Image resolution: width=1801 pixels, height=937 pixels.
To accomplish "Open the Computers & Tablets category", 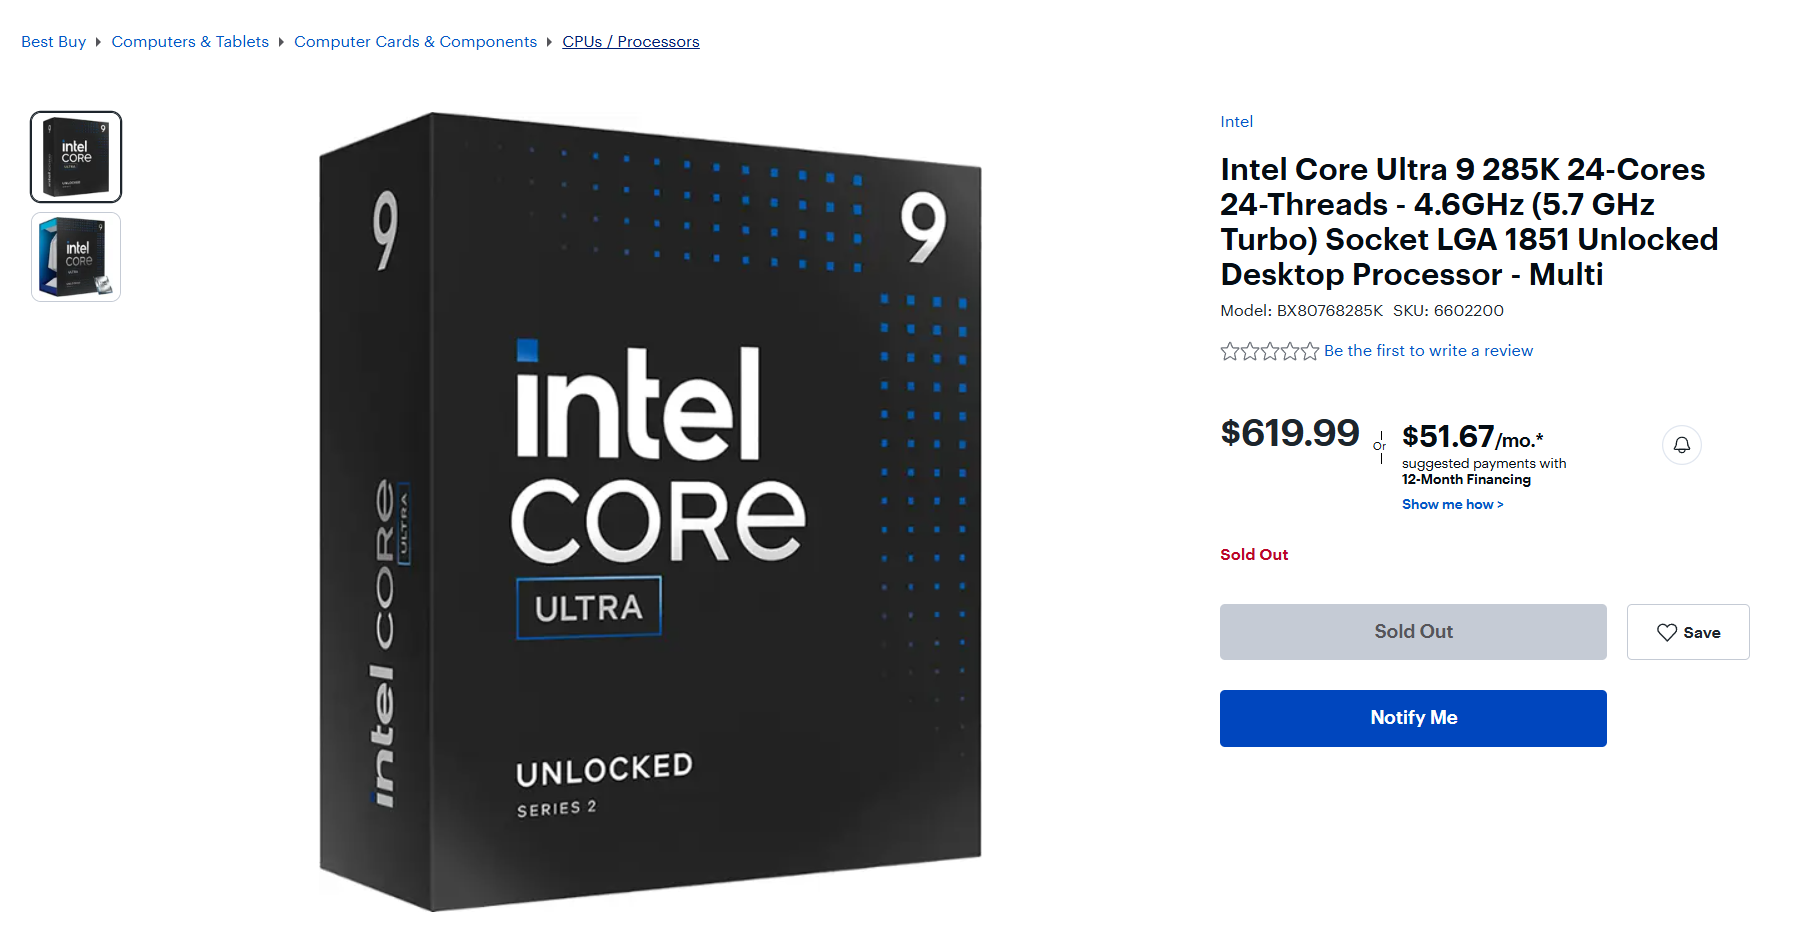I will (x=190, y=42).
